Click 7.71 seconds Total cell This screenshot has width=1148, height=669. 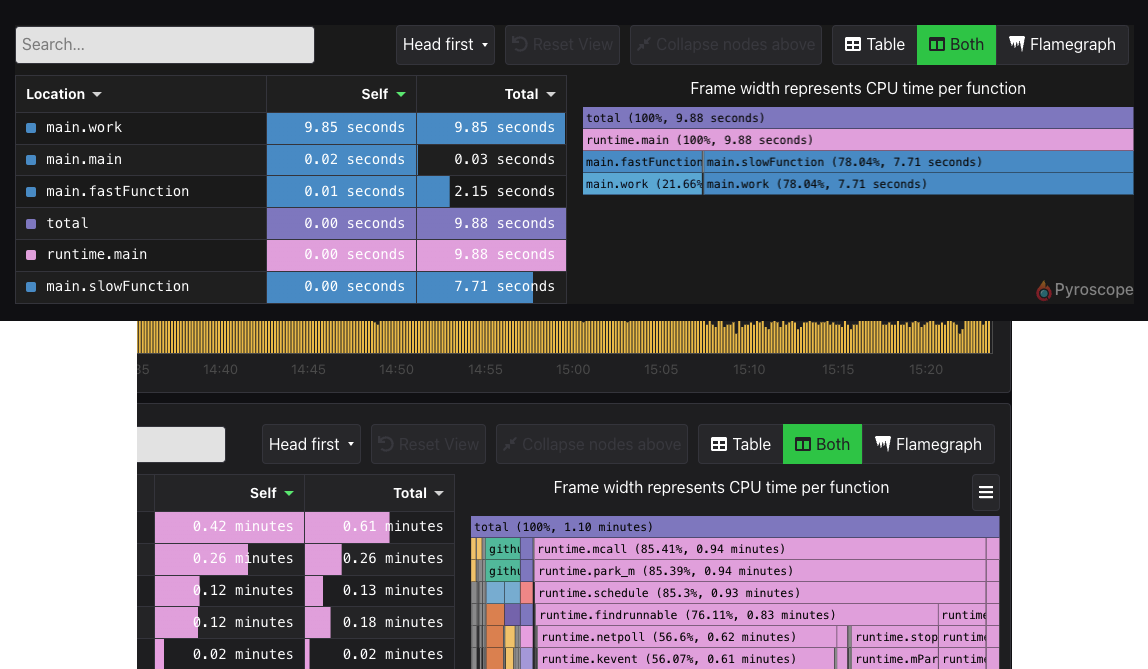491,287
